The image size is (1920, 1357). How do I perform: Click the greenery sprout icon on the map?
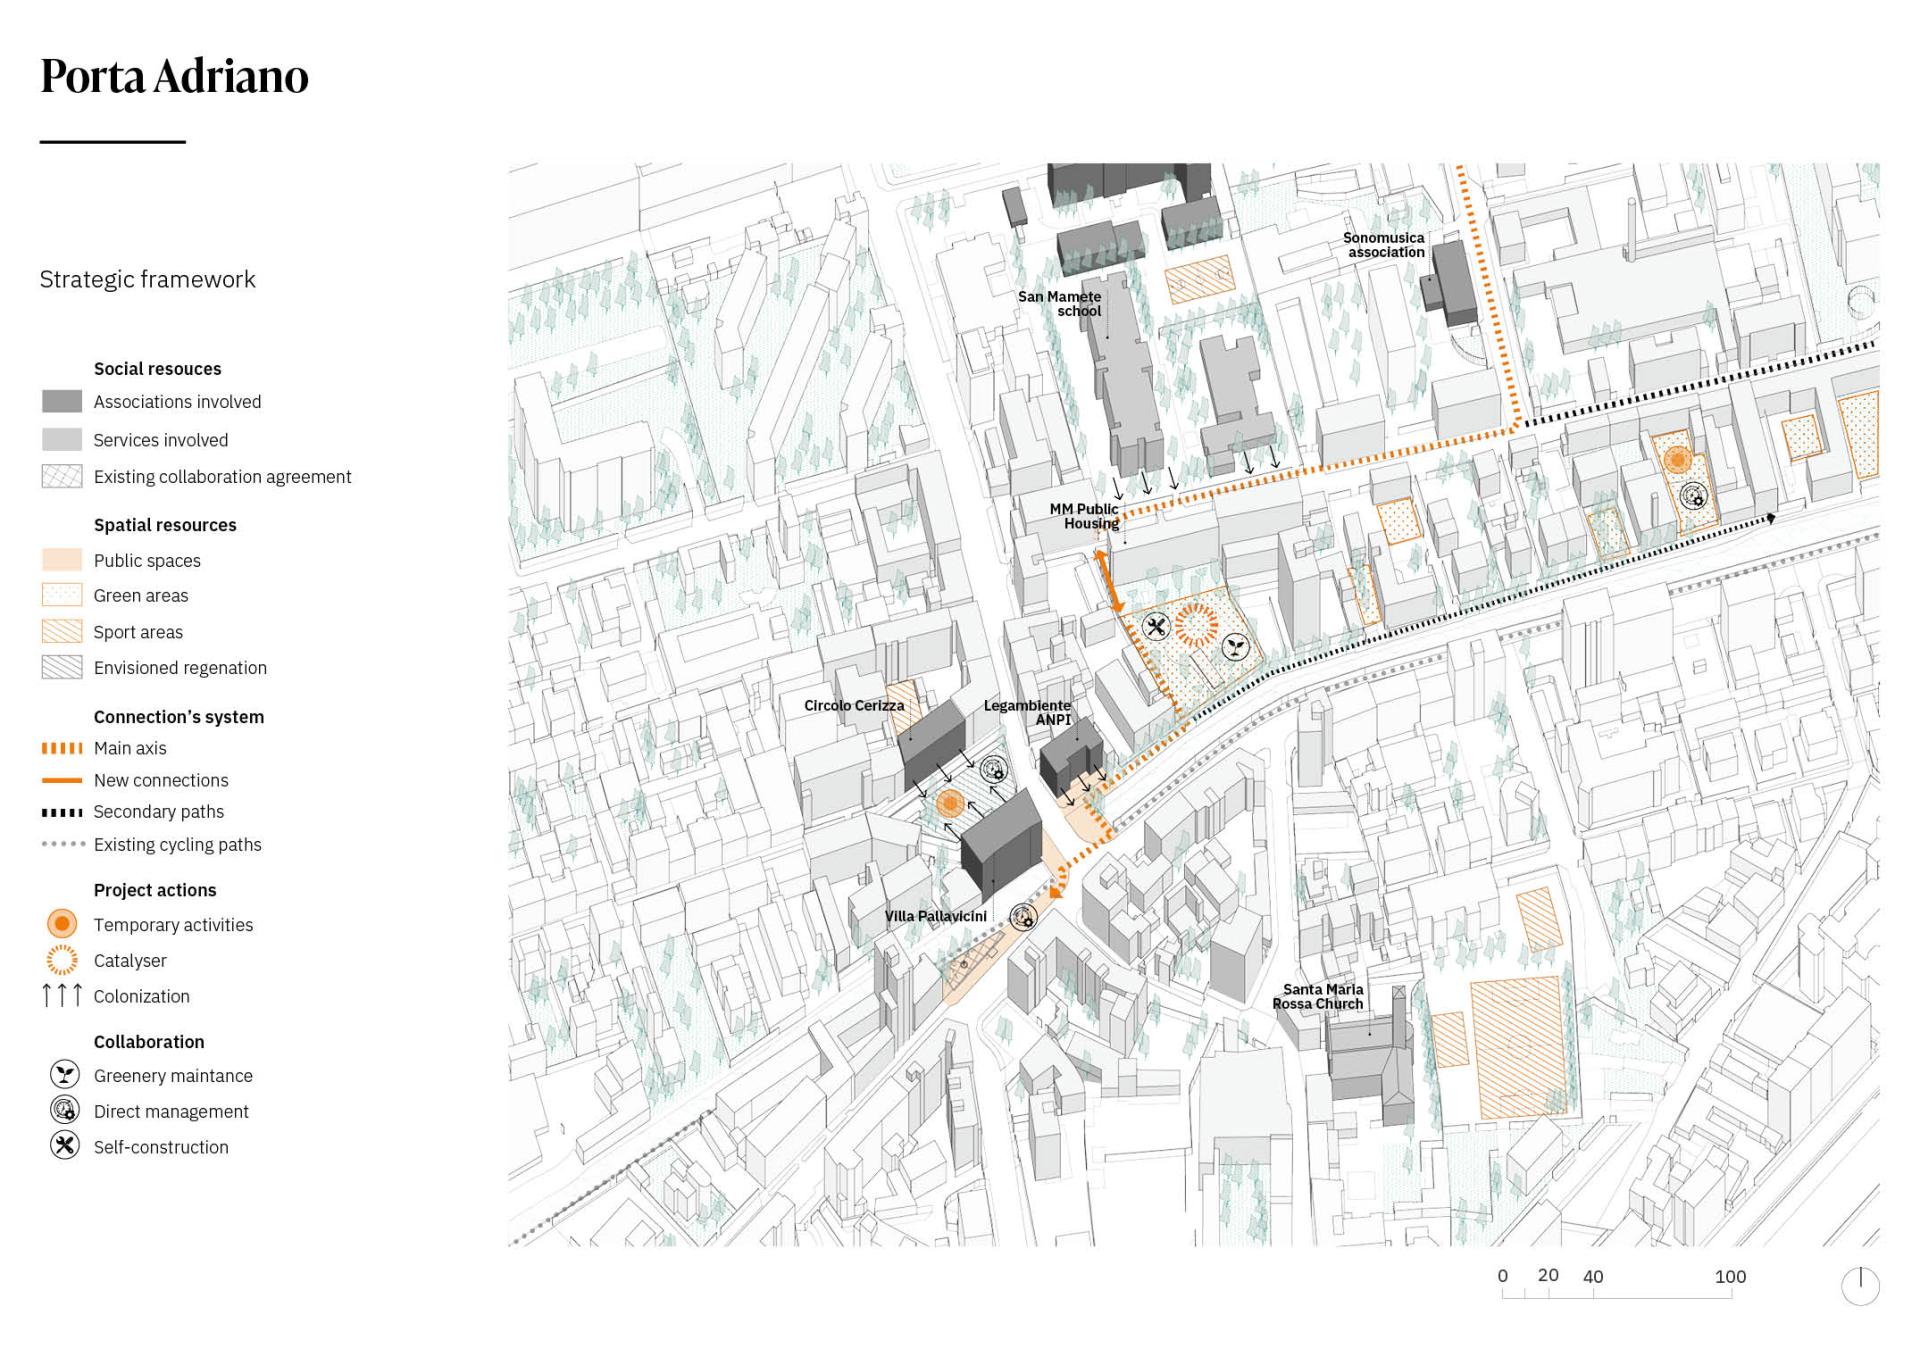coord(1236,648)
